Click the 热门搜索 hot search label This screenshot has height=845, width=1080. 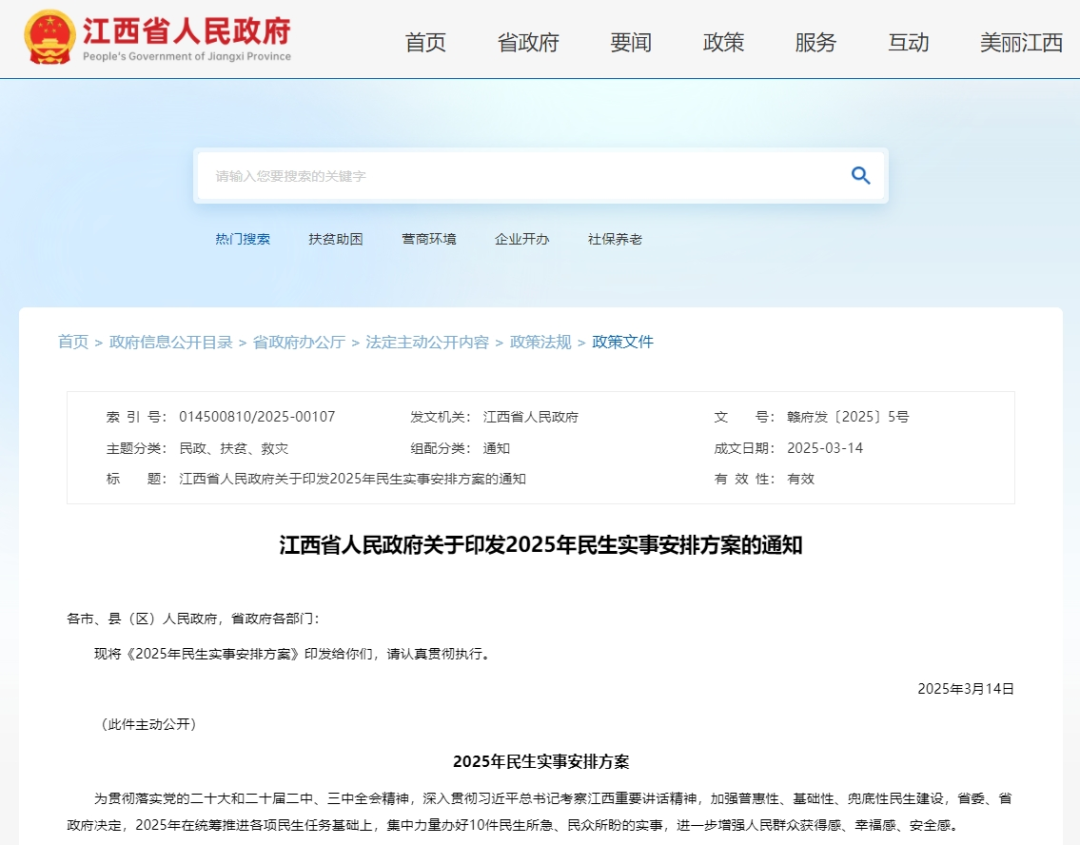242,239
